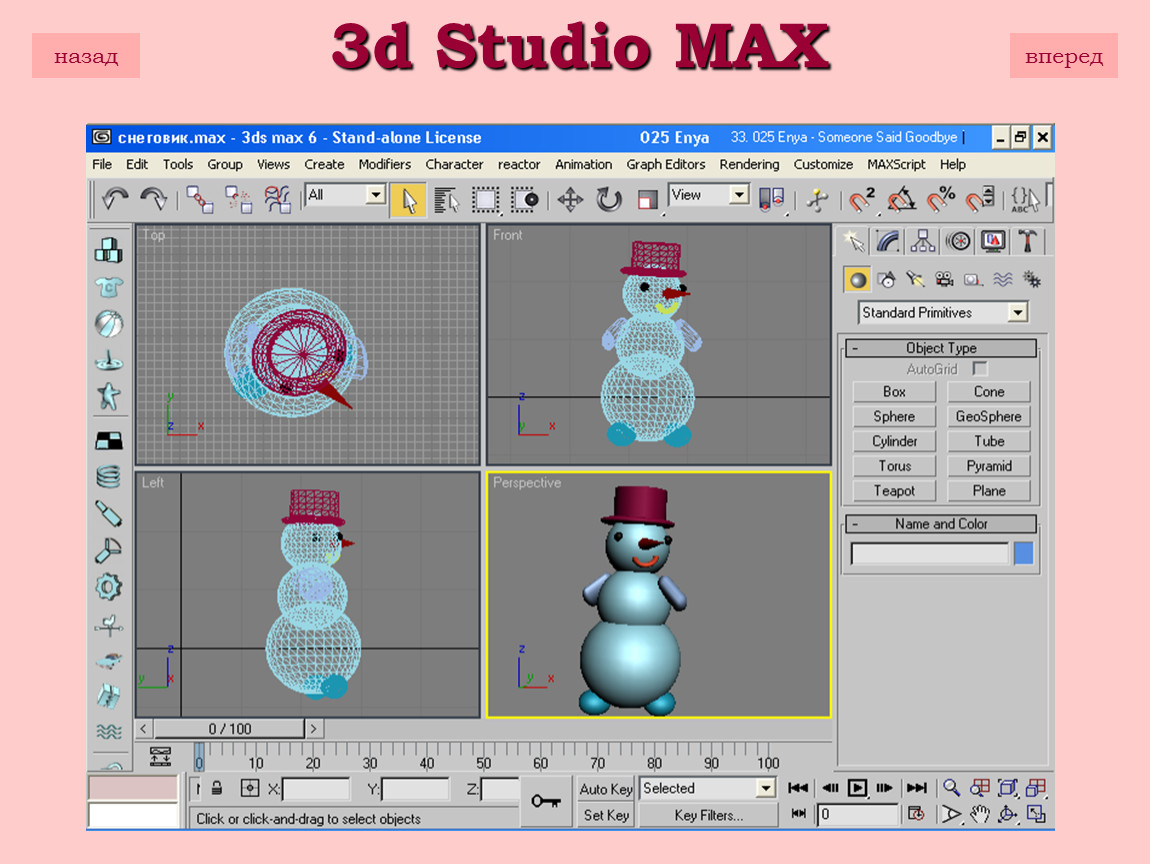Click the GeoSphere primitive button
This screenshot has height=864, width=1150.
[x=989, y=417]
